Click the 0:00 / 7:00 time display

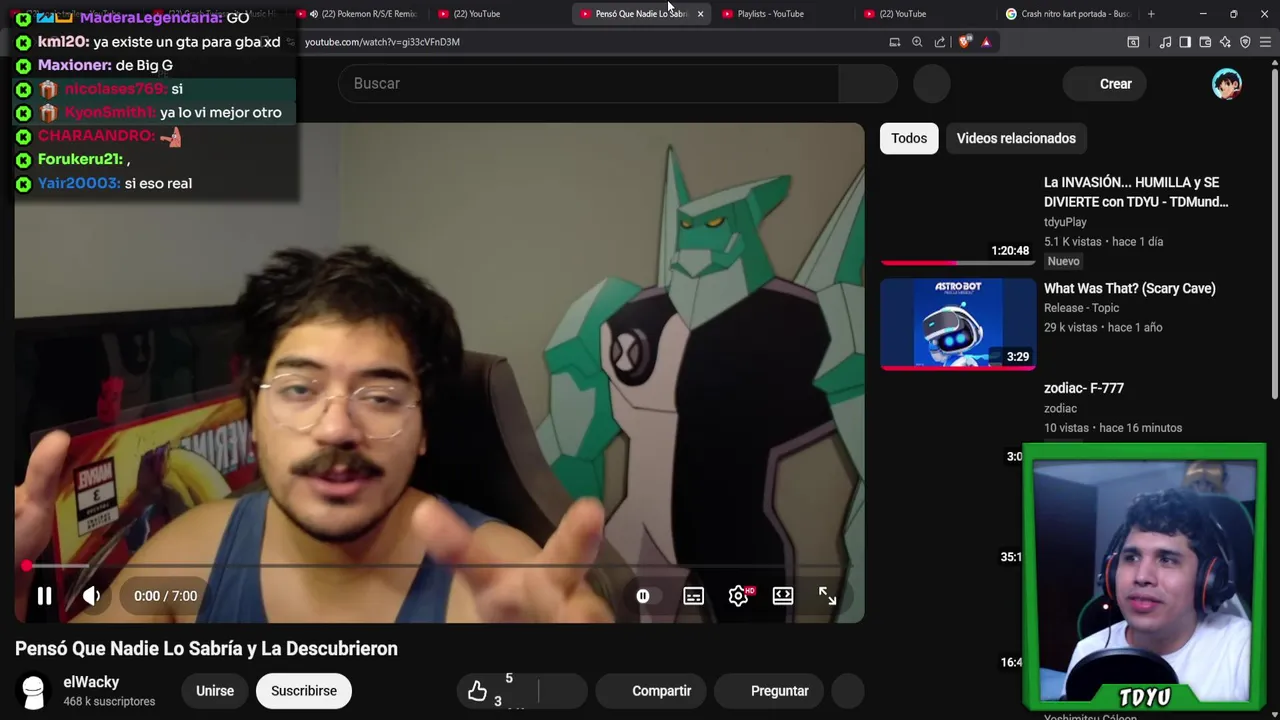pyautogui.click(x=165, y=596)
